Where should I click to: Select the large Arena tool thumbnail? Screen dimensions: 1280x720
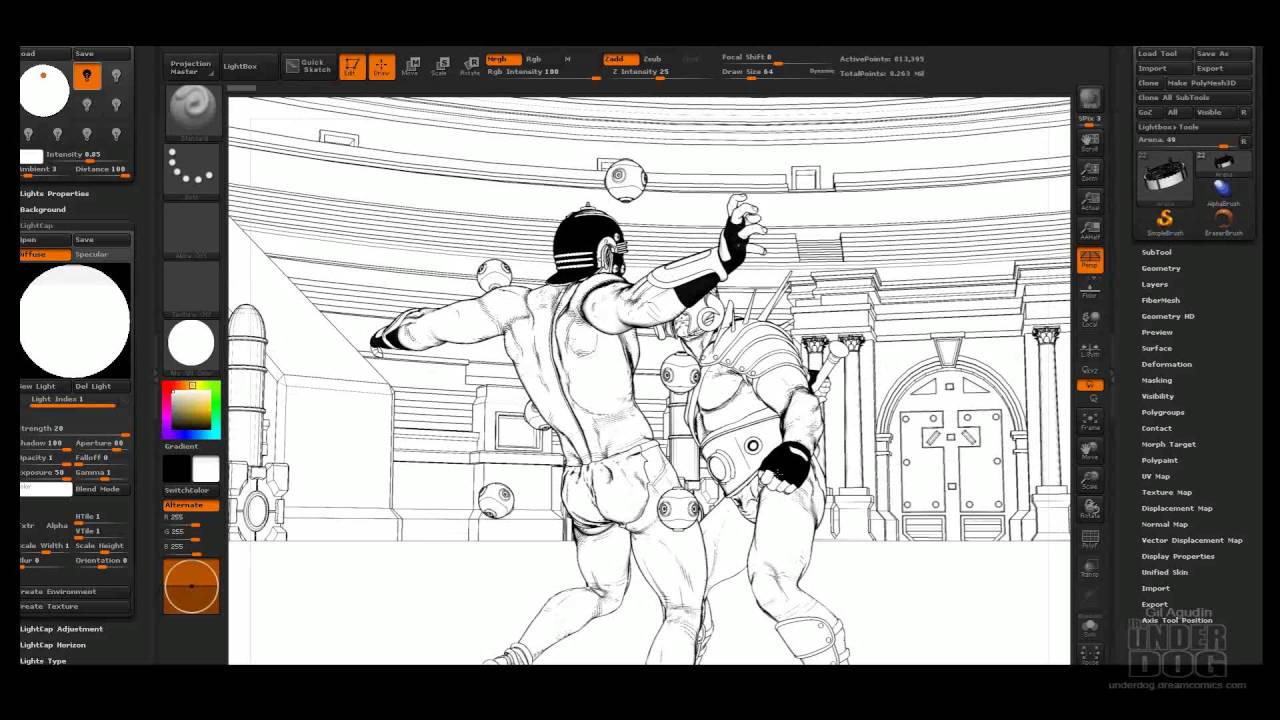click(x=1165, y=177)
